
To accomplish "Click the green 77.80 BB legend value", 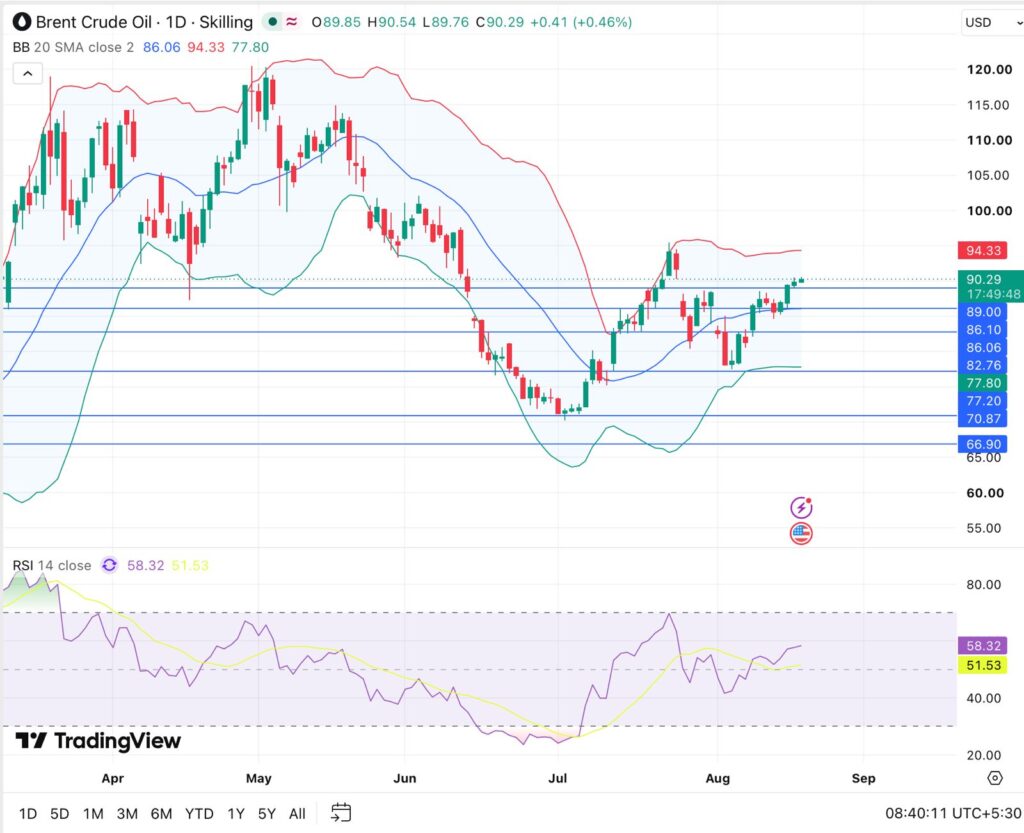I will tap(250, 48).
